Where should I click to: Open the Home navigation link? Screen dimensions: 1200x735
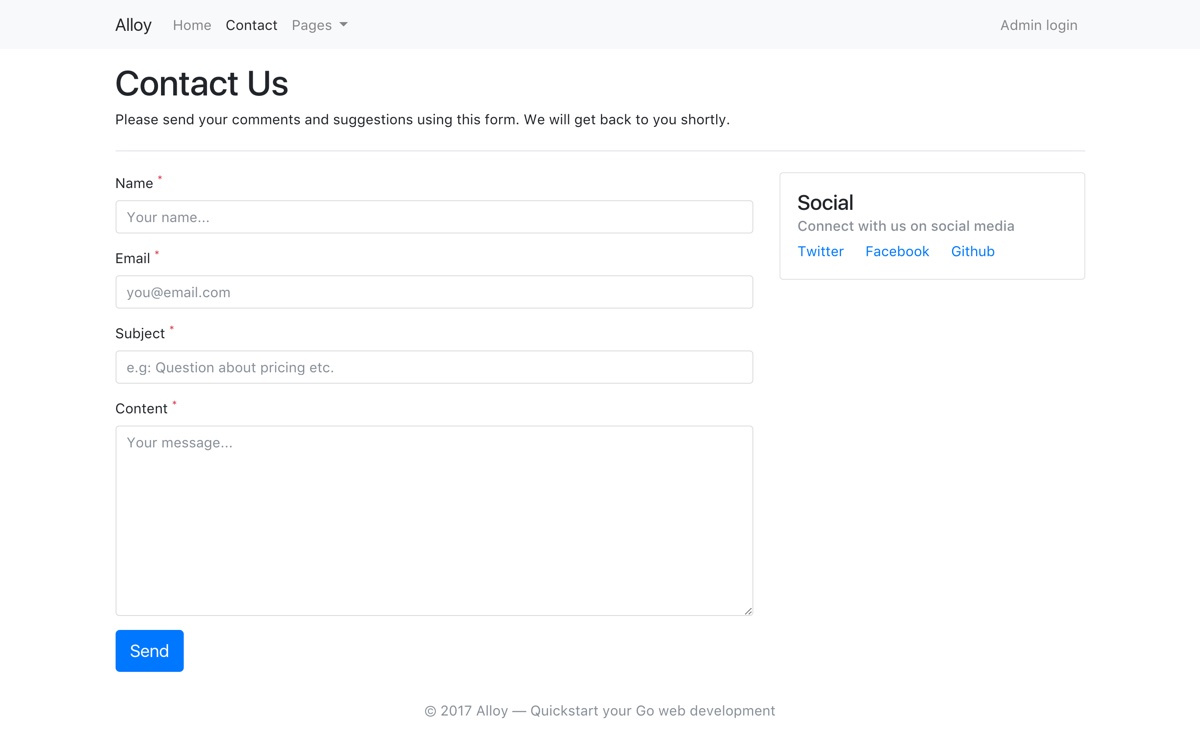click(x=192, y=25)
